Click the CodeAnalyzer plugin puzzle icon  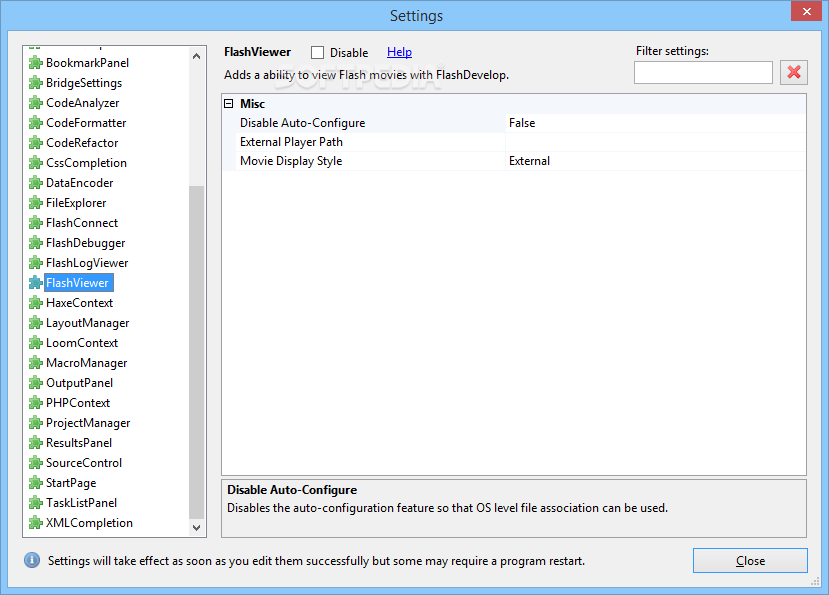[x=35, y=103]
